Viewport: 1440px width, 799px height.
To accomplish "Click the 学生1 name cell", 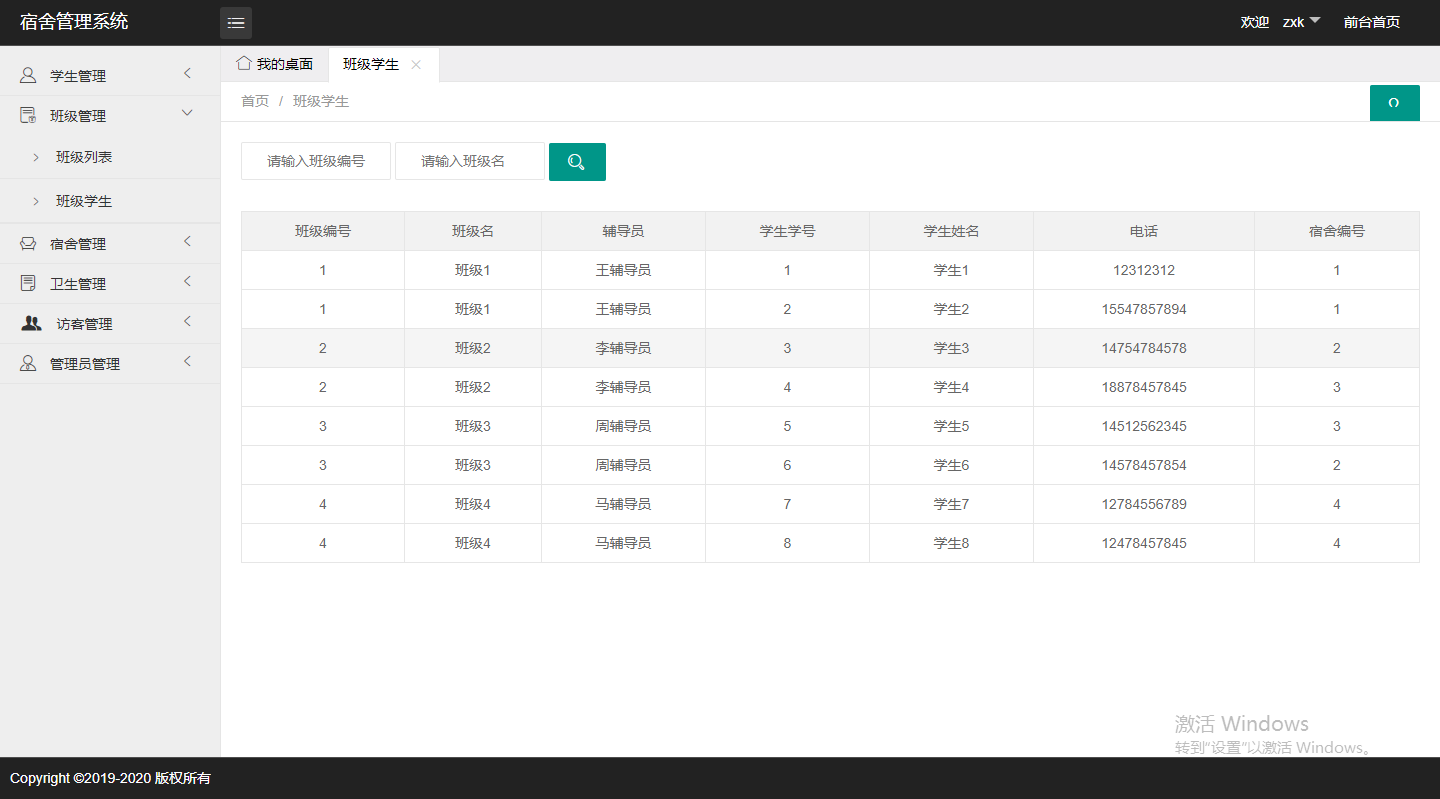I will pos(951,270).
